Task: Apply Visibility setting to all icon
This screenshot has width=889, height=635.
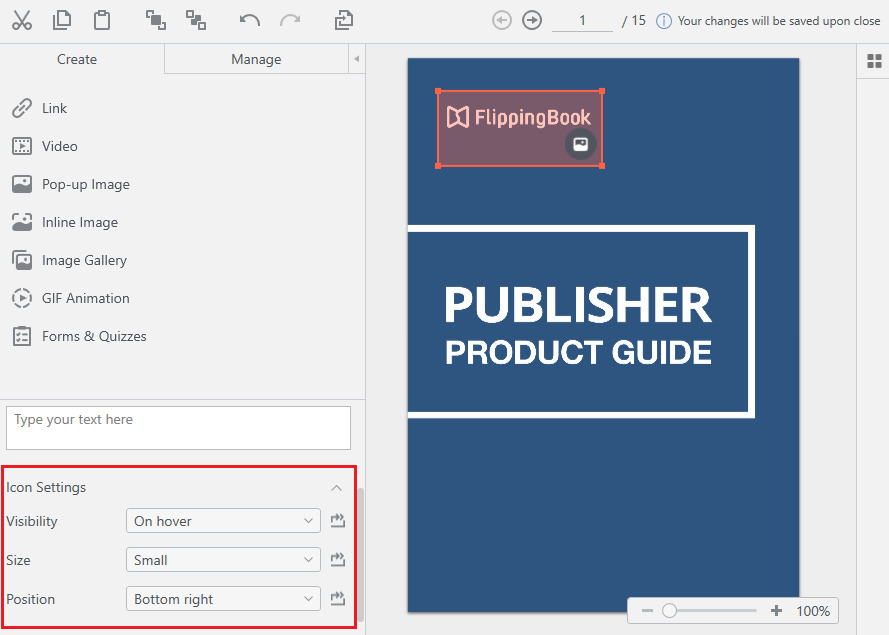Action: click(338, 520)
